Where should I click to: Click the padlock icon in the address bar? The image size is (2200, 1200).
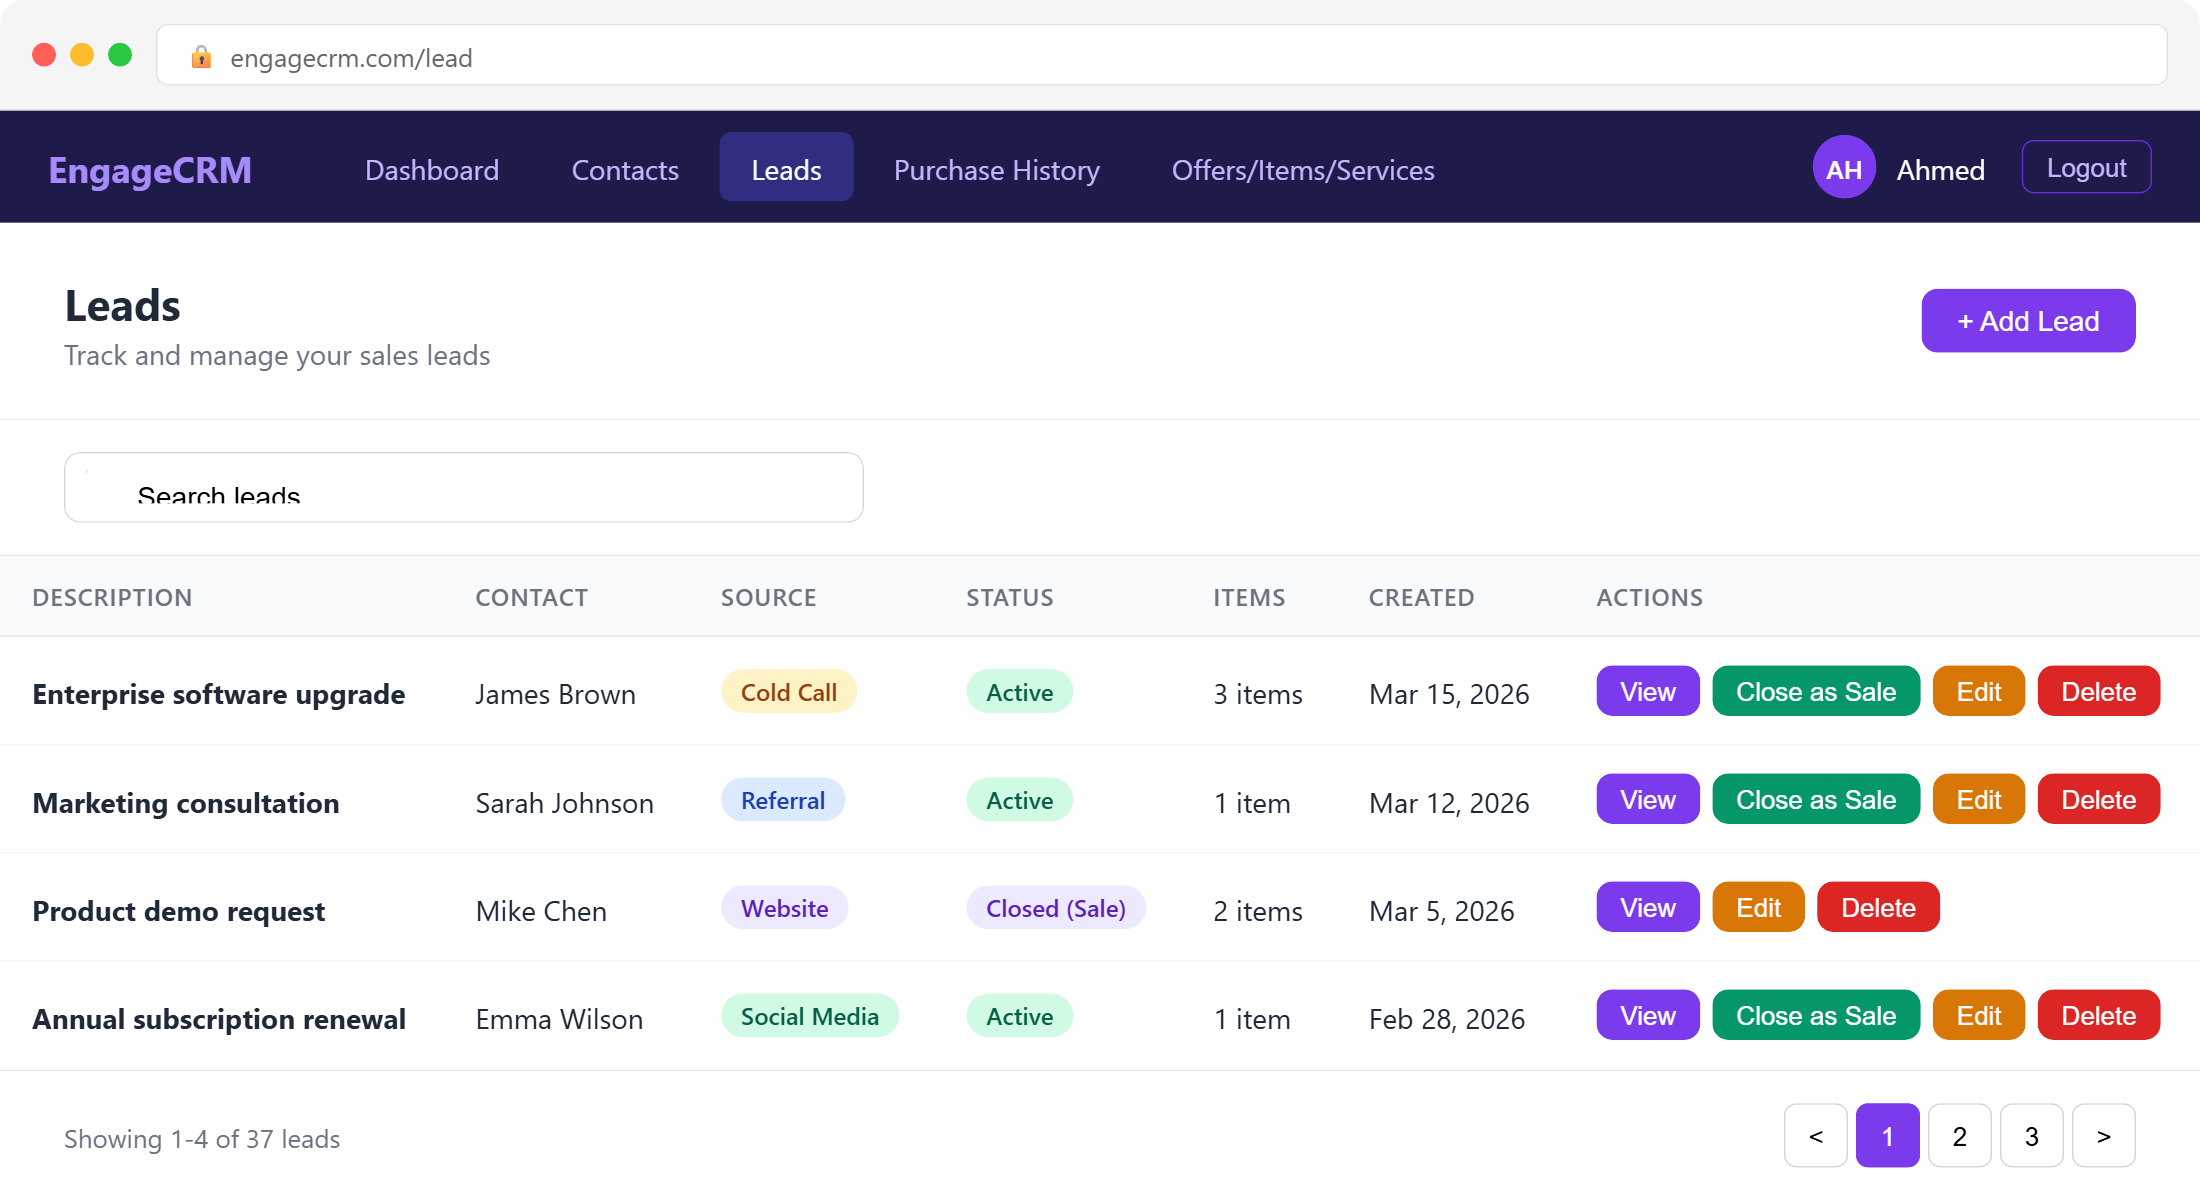coord(201,57)
